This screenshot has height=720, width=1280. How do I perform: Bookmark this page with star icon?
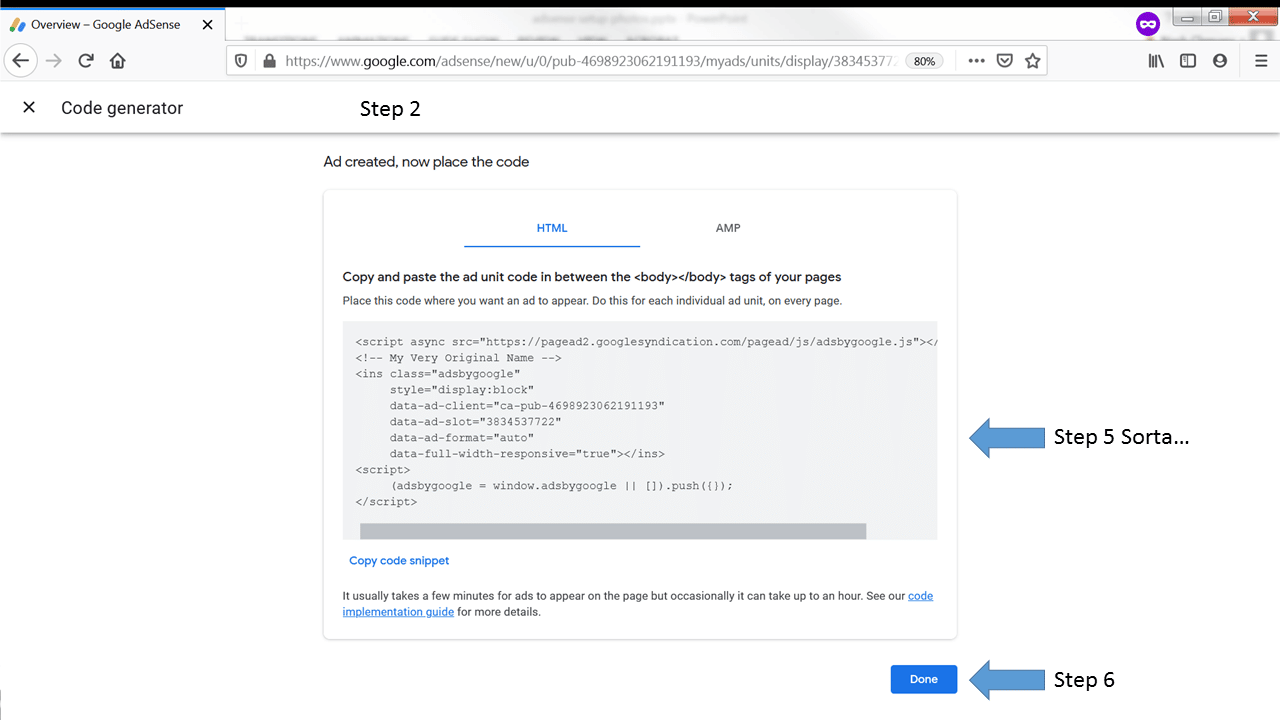[x=1033, y=61]
